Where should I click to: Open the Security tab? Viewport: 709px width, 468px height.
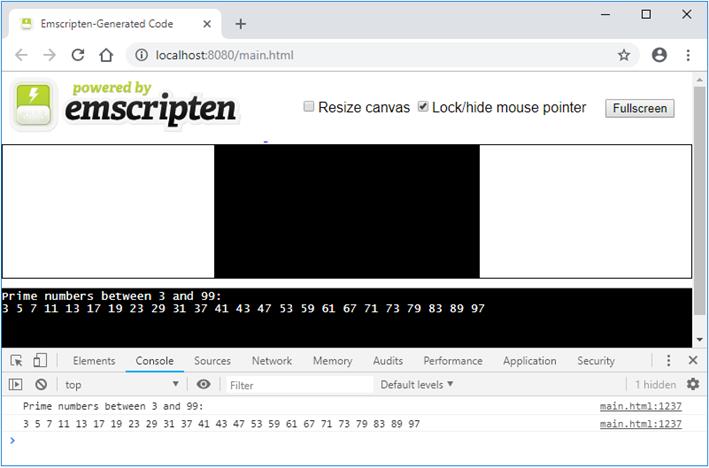596,361
